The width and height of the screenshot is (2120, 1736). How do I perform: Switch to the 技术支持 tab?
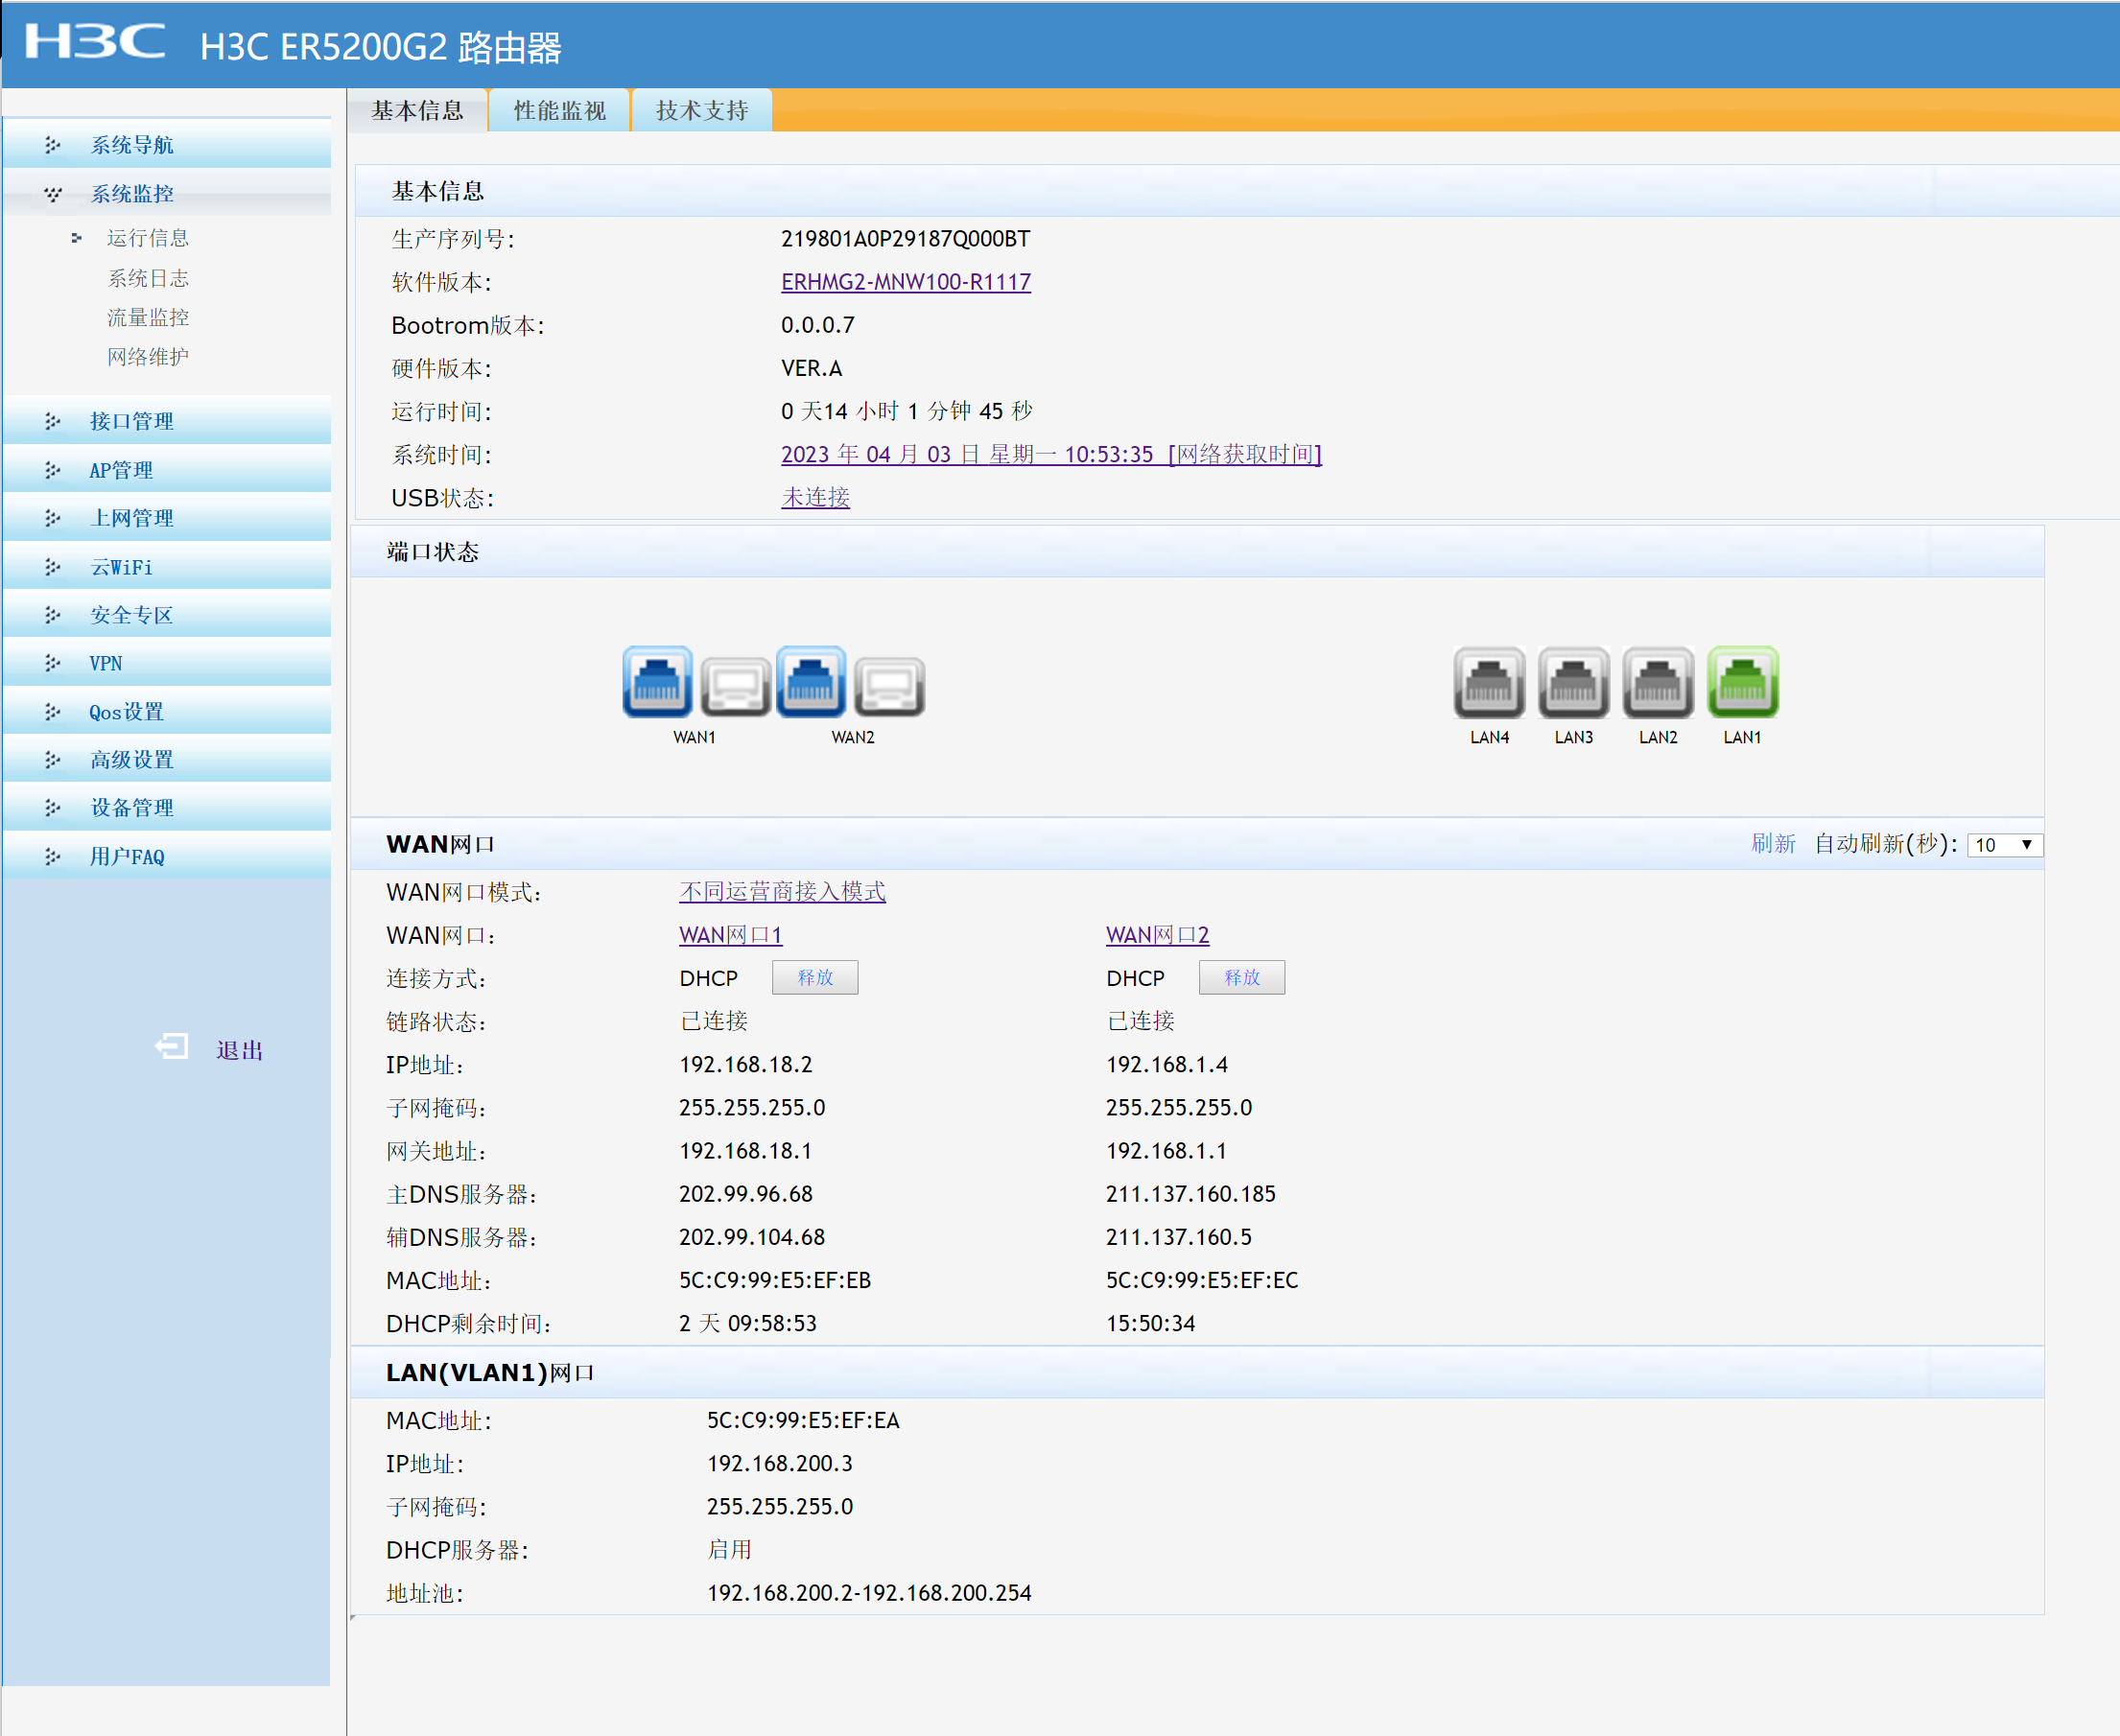[701, 110]
